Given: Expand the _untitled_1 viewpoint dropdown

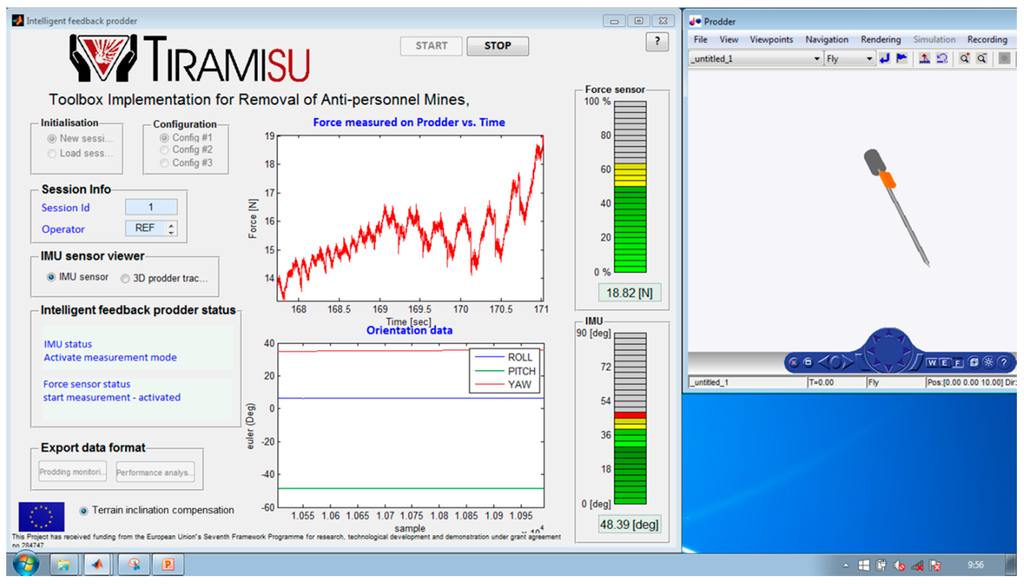Looking at the screenshot, I should pyautogui.click(x=814, y=59).
